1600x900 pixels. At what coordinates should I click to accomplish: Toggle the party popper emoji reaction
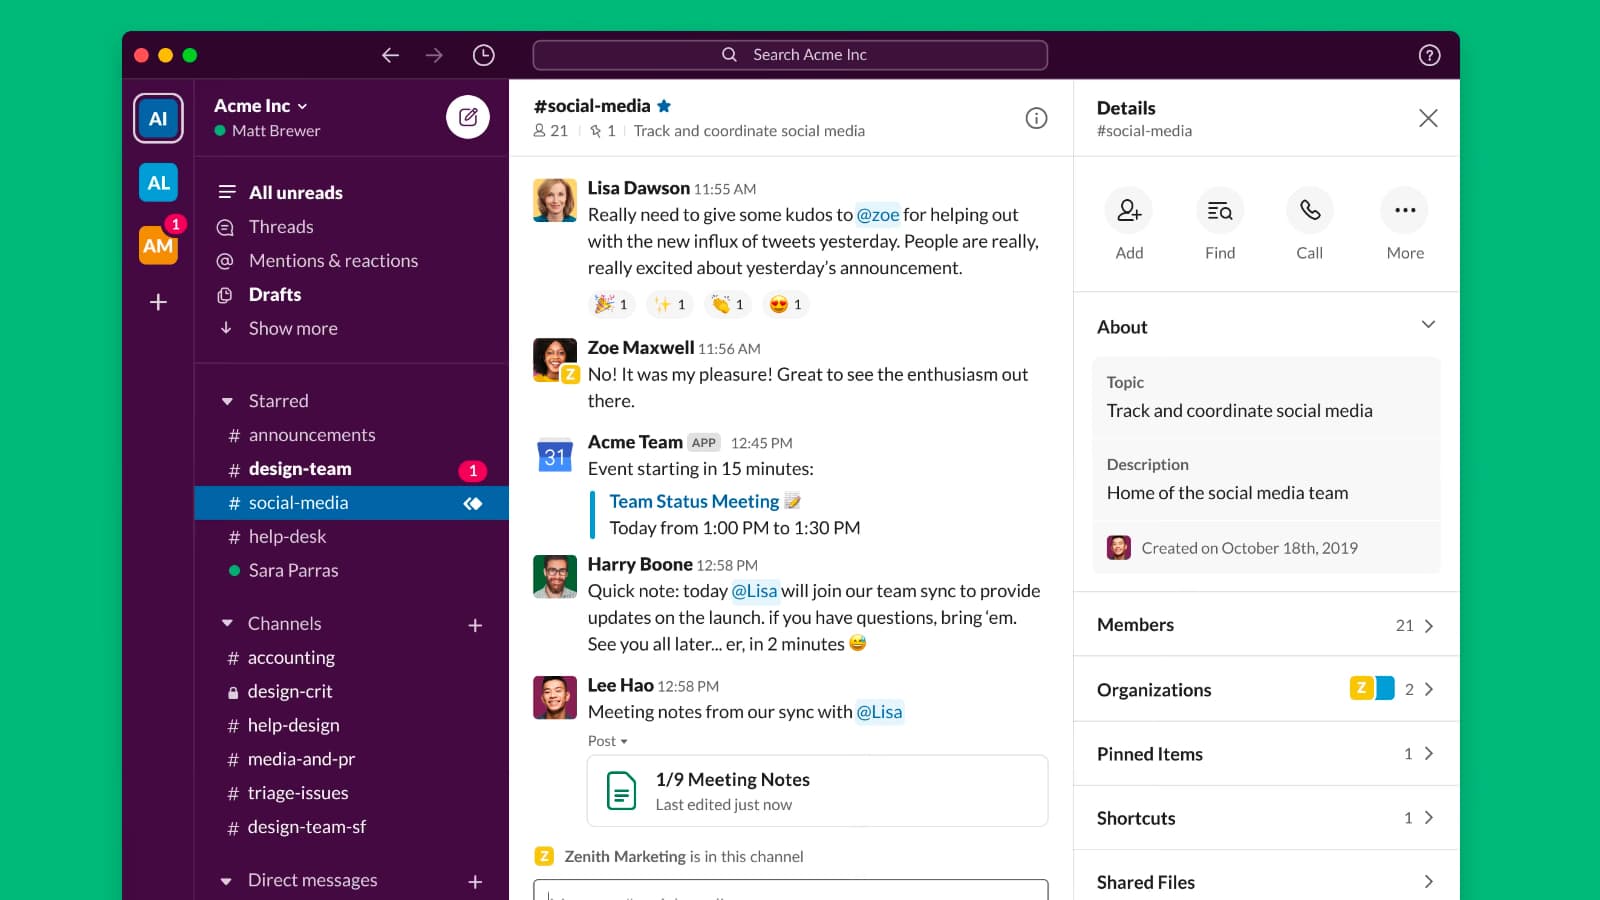611,304
